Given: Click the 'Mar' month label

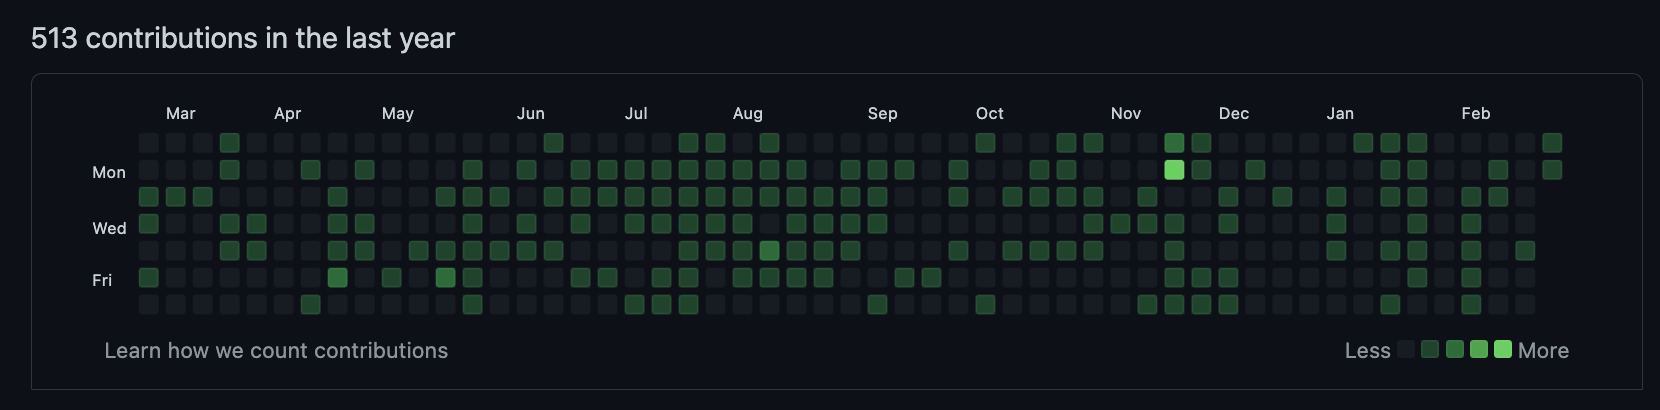Looking at the screenshot, I should (181, 114).
